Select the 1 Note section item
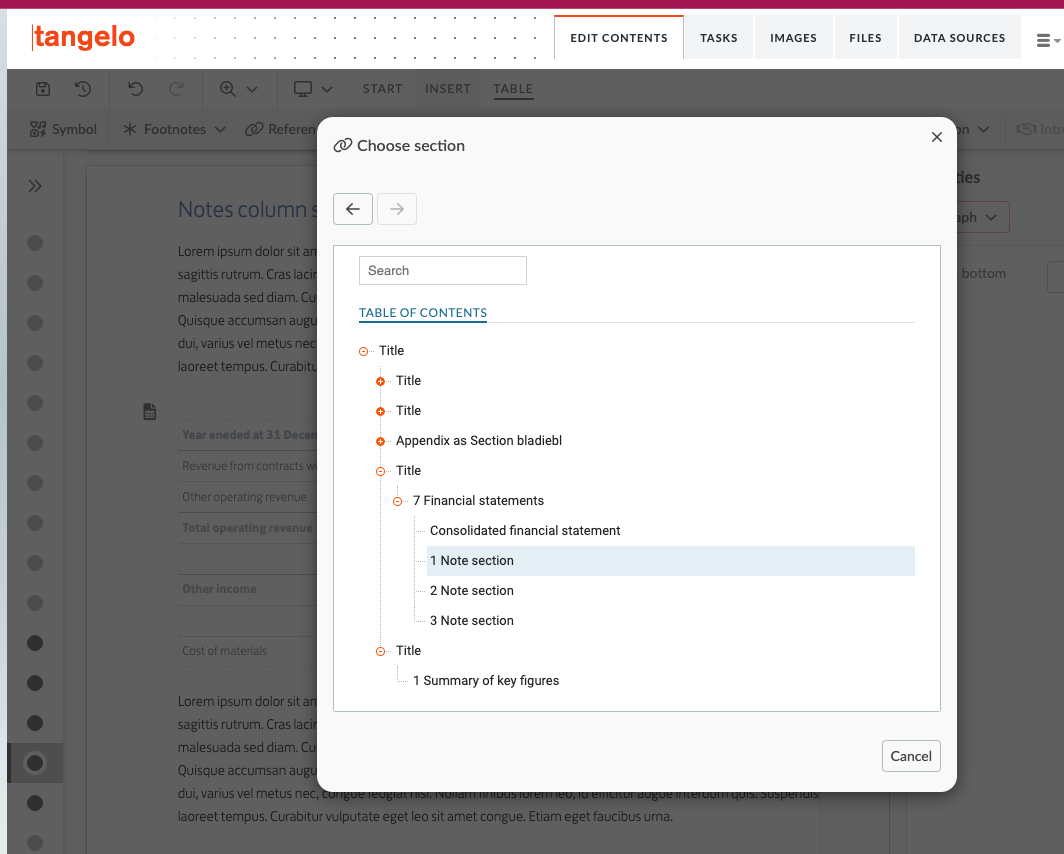 [x=670, y=561]
